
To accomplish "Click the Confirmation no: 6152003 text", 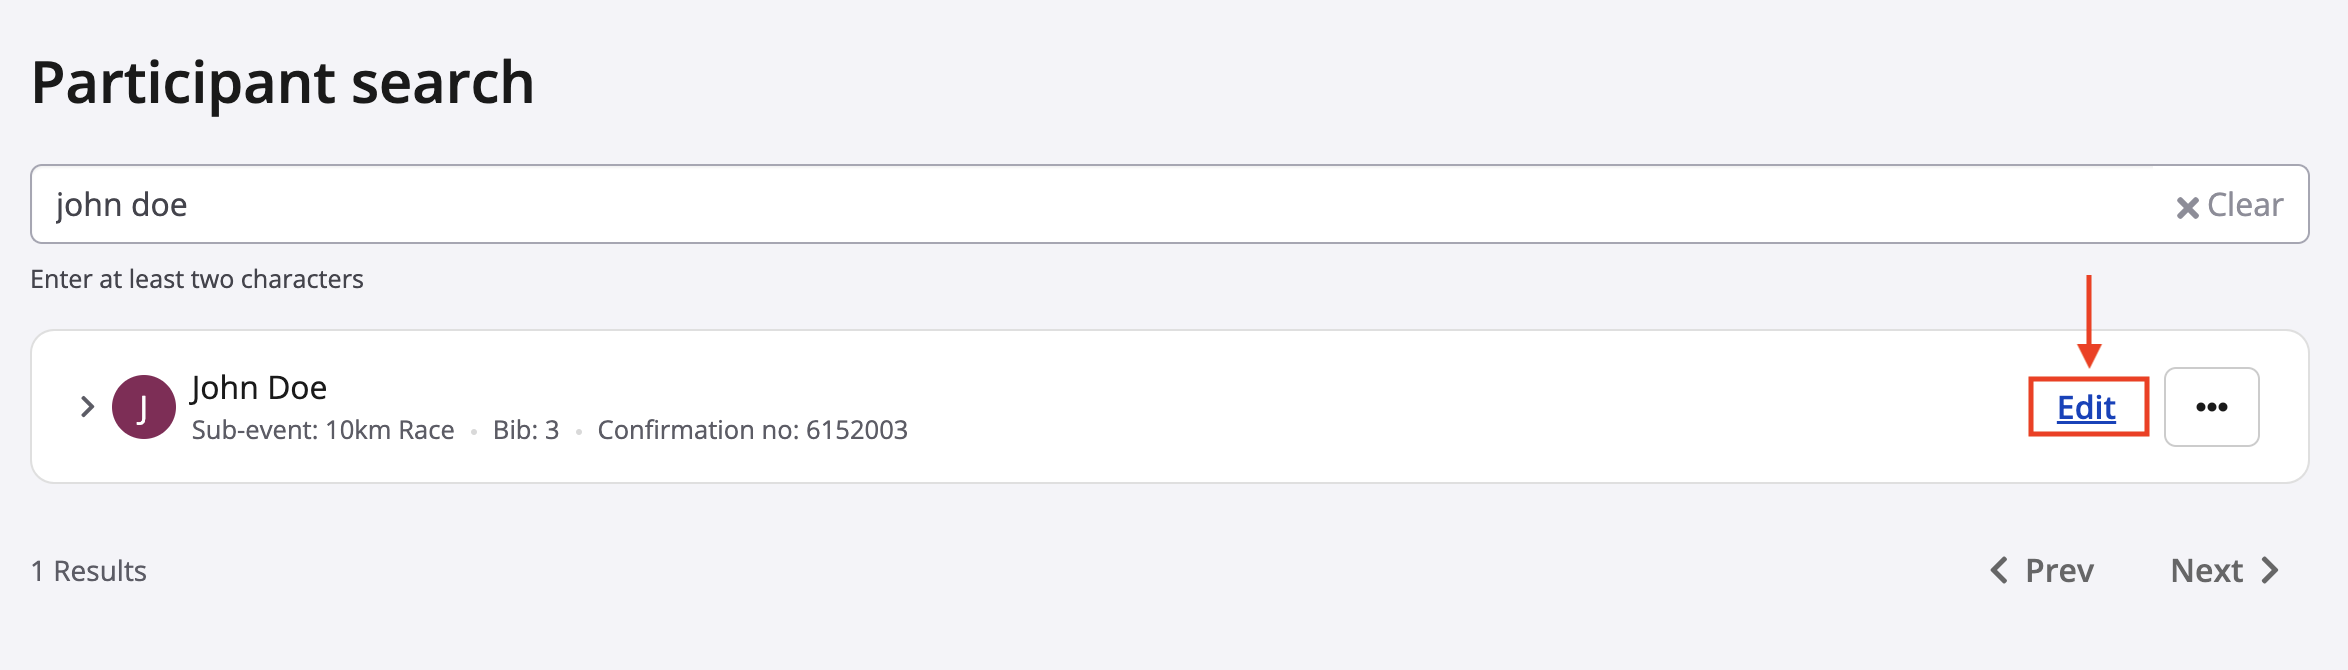I will coord(752,430).
